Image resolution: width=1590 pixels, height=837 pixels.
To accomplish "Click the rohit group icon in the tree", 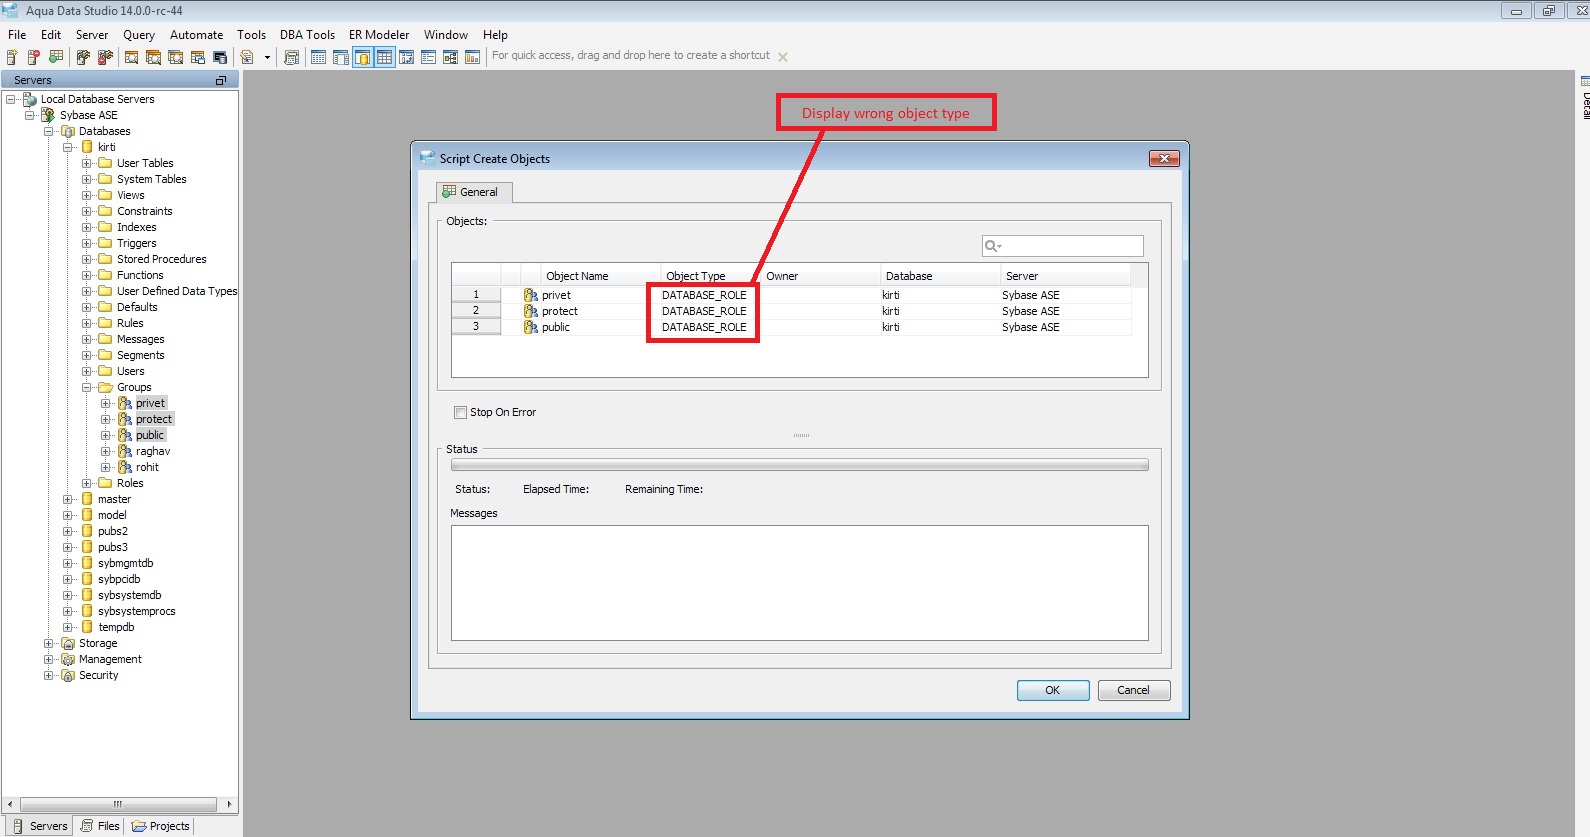I will [x=125, y=467].
